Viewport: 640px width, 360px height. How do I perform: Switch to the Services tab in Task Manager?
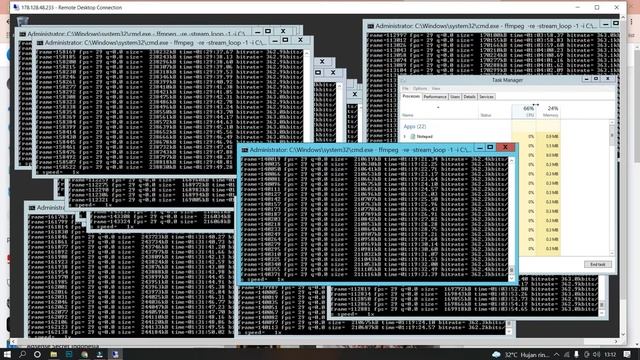(486, 97)
